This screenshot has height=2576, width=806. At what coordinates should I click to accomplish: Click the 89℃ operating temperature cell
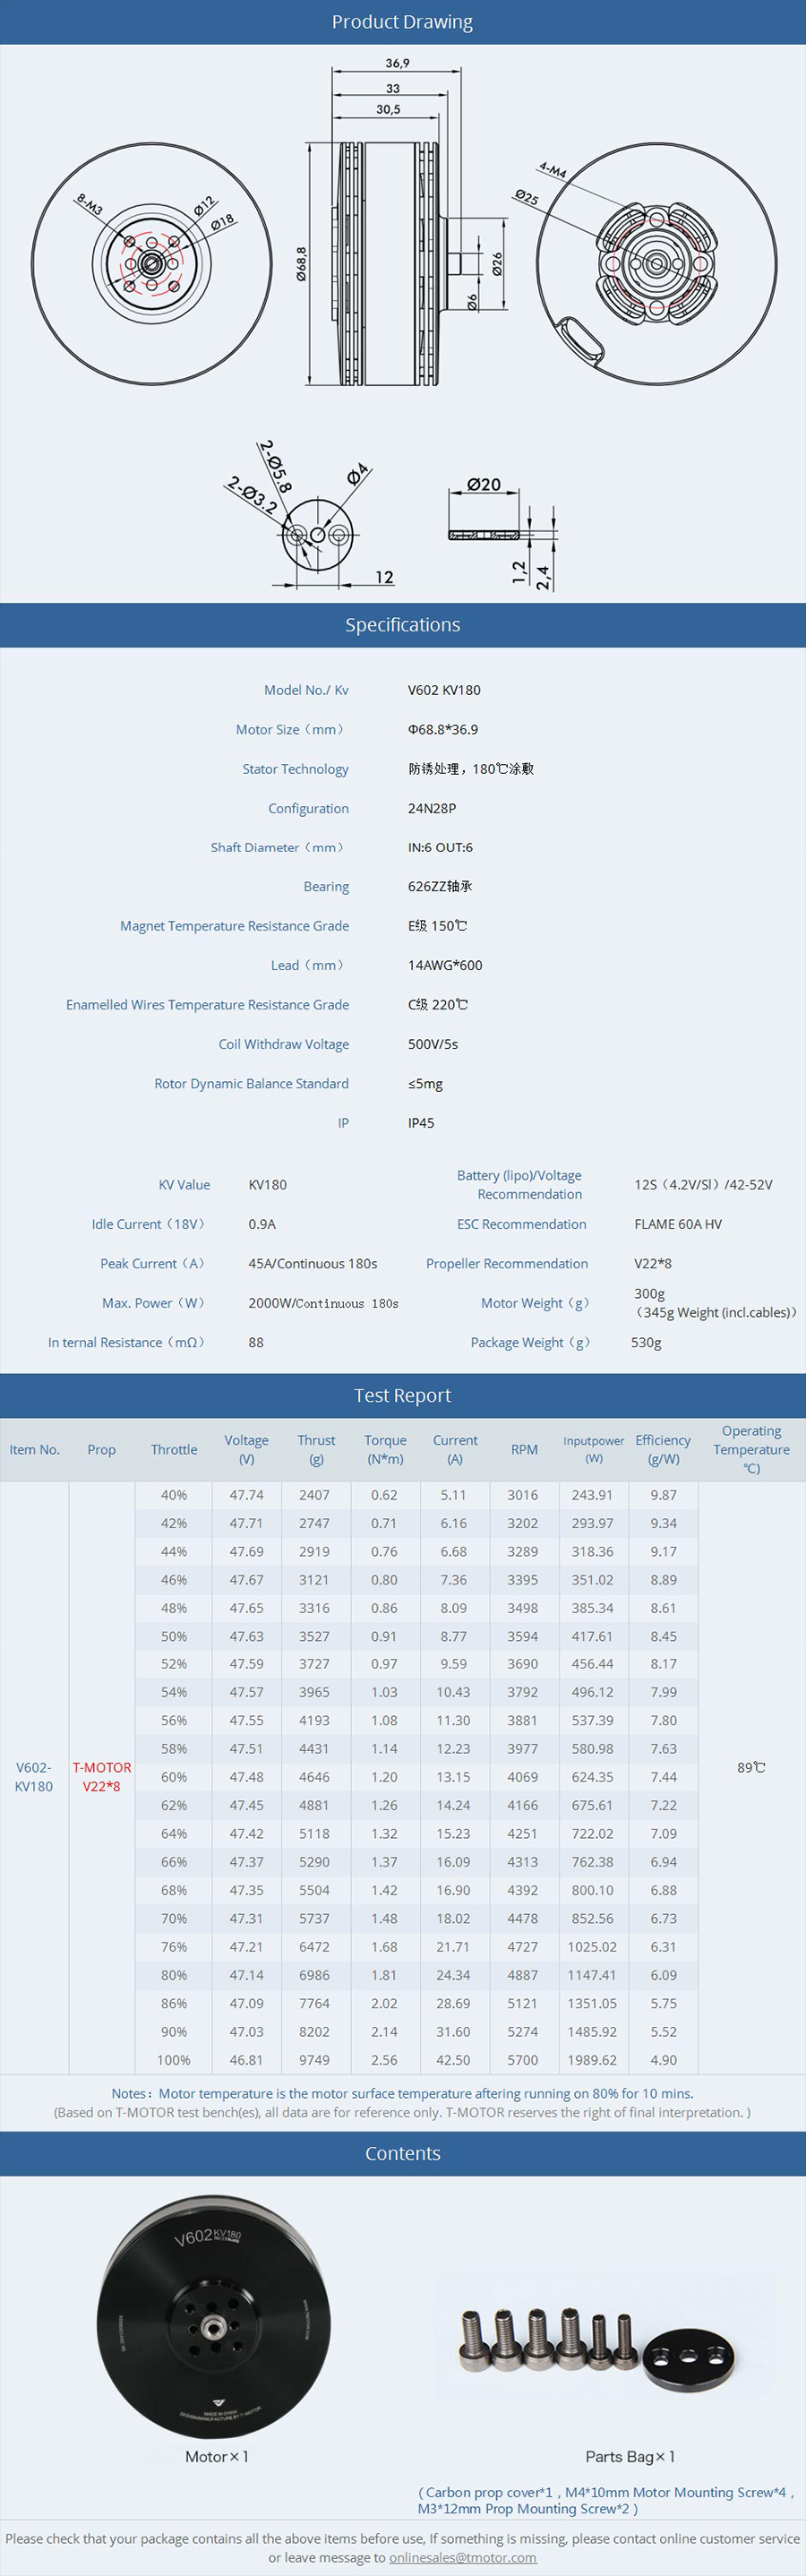coord(751,1767)
